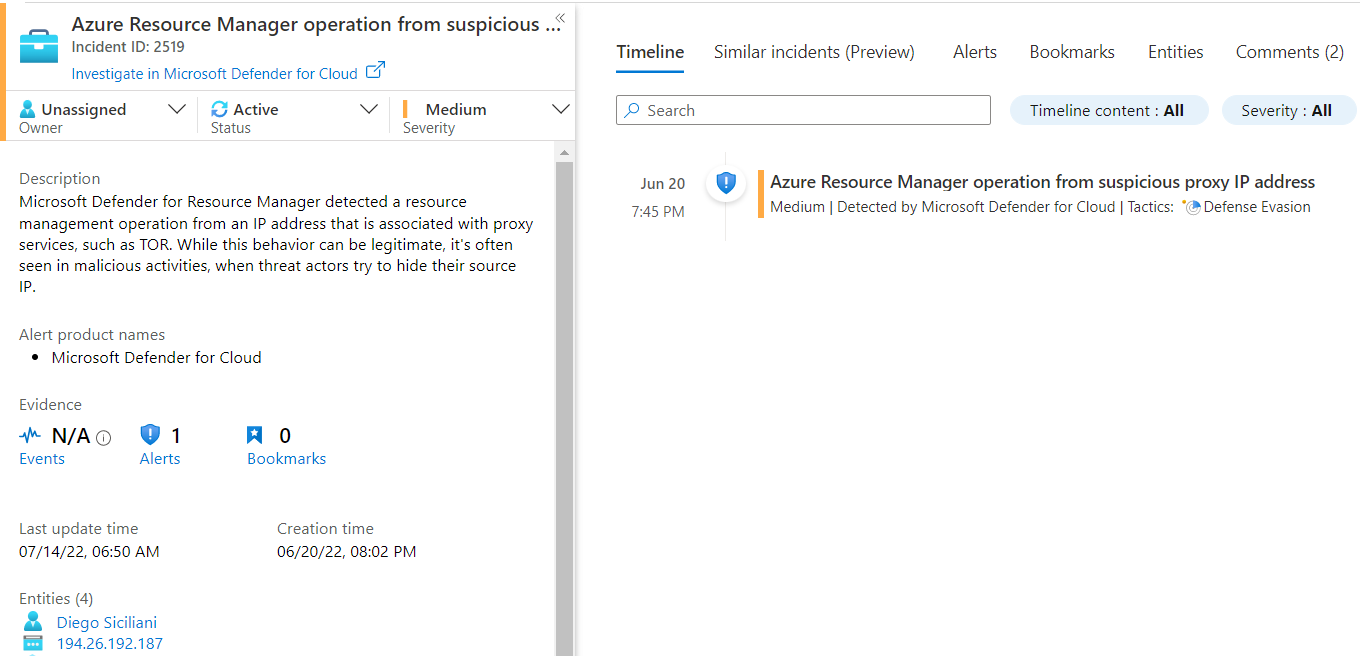The height and width of the screenshot is (656, 1360).
Task: Click the Active status refresh icon
Action: click(220, 109)
